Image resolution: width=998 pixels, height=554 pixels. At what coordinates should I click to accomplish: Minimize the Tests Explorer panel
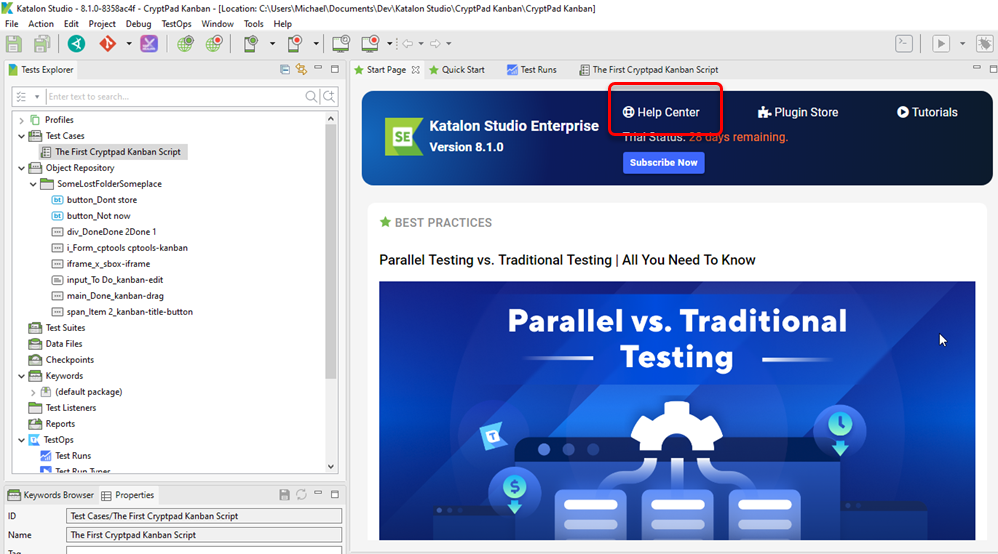coord(318,67)
